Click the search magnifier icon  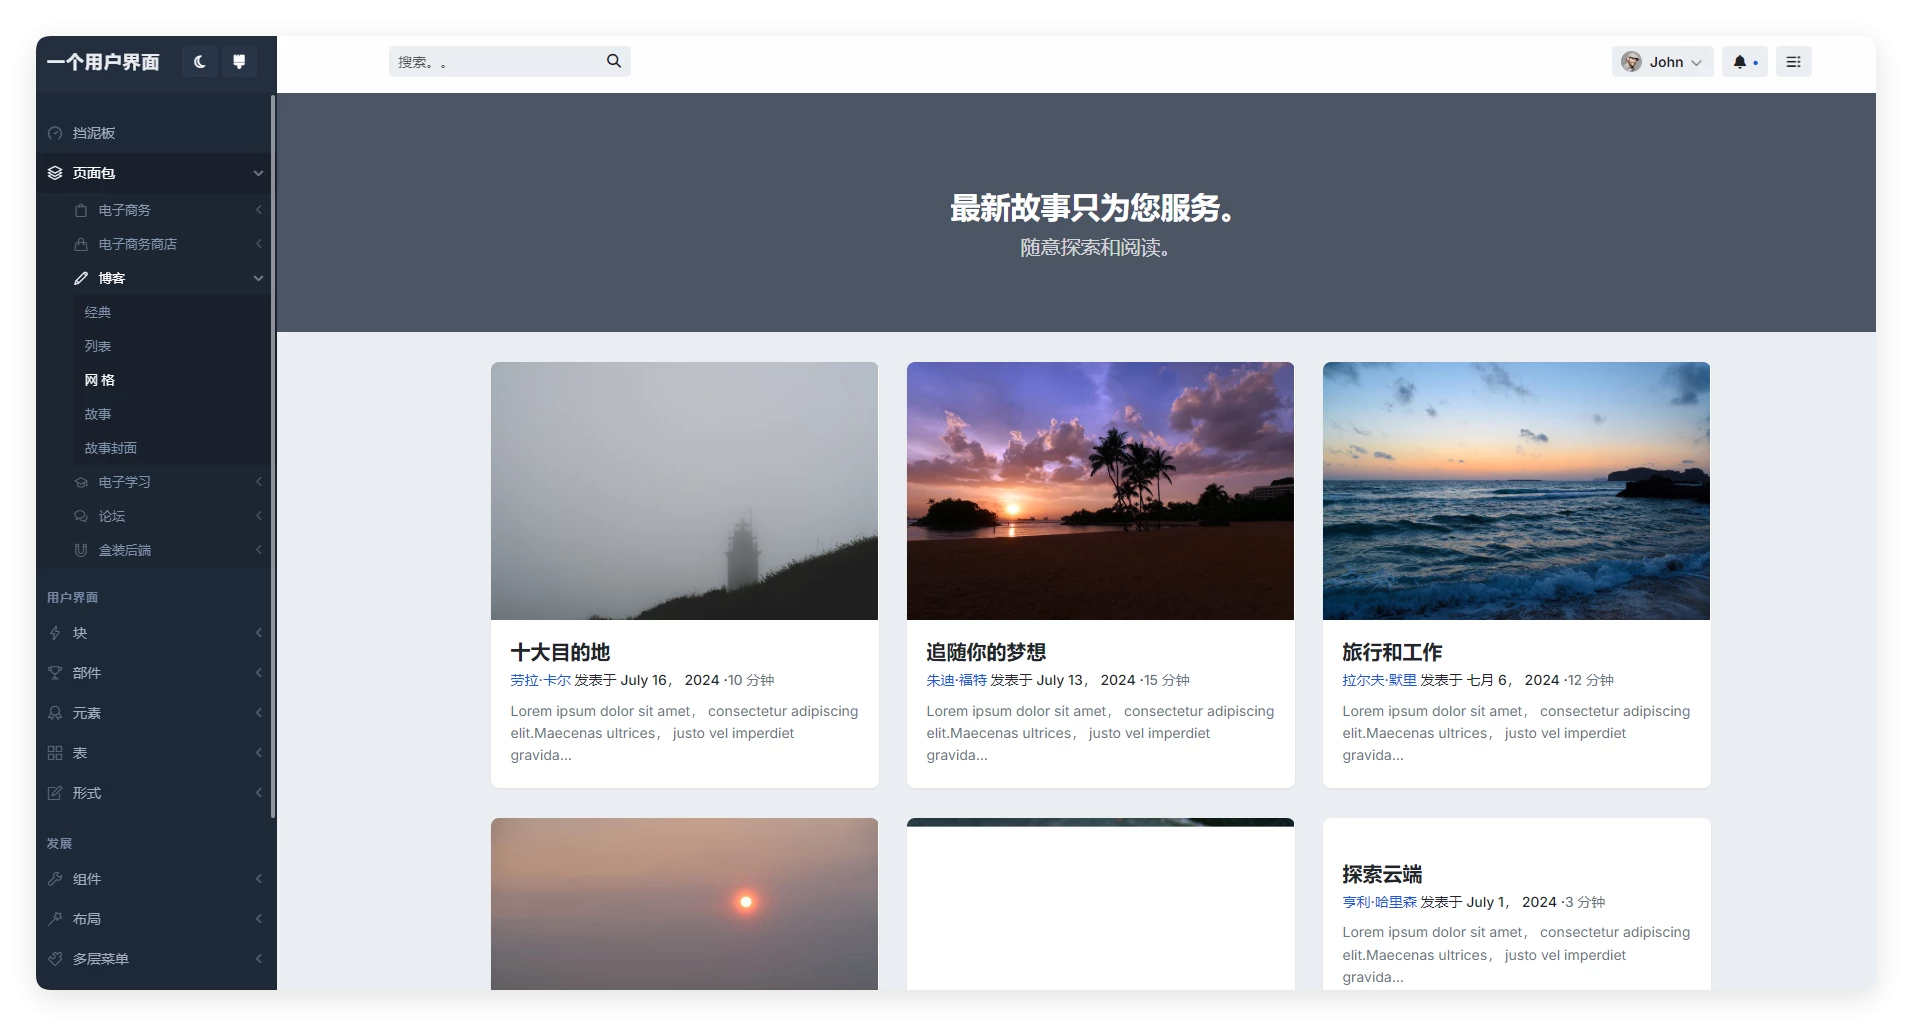tap(614, 61)
